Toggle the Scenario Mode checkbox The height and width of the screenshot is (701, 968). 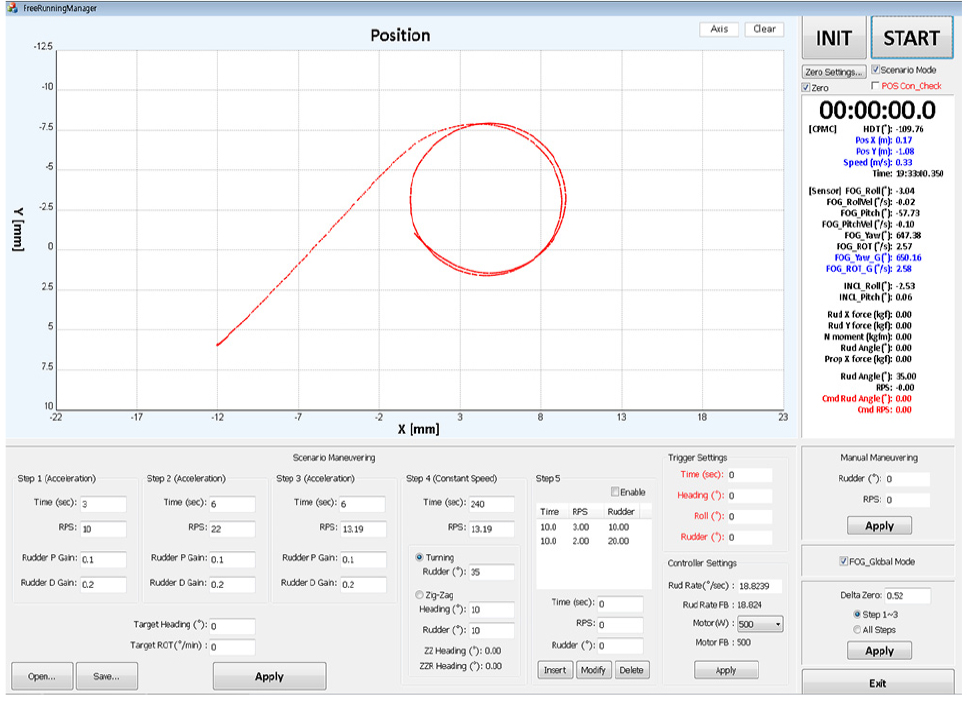point(875,70)
